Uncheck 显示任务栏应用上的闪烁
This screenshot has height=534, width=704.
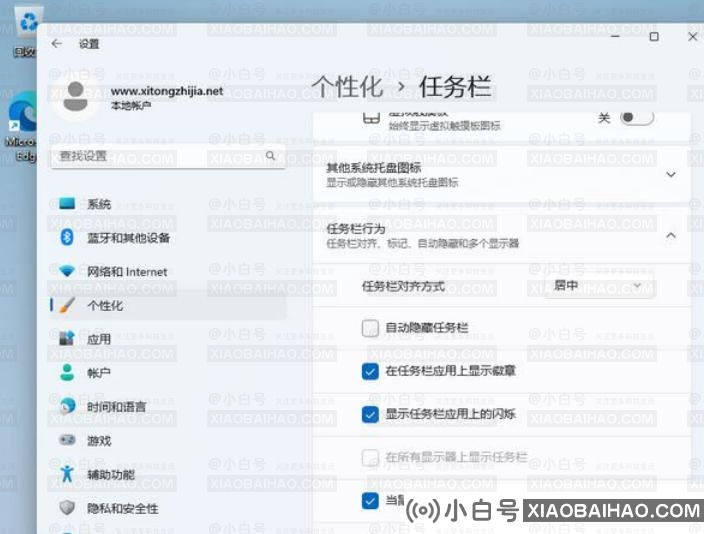click(x=370, y=414)
